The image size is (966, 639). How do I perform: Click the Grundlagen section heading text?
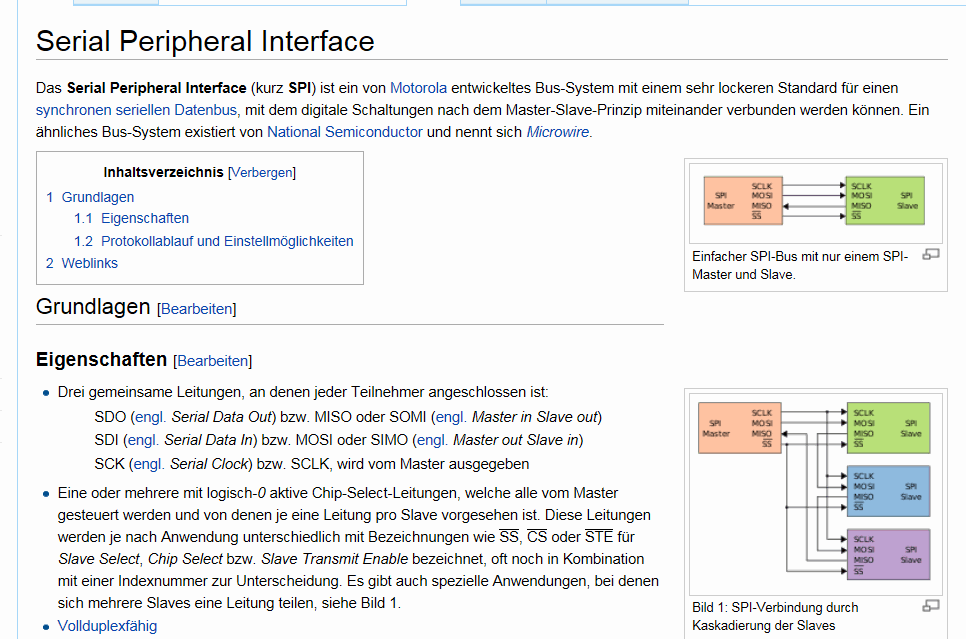(93, 306)
